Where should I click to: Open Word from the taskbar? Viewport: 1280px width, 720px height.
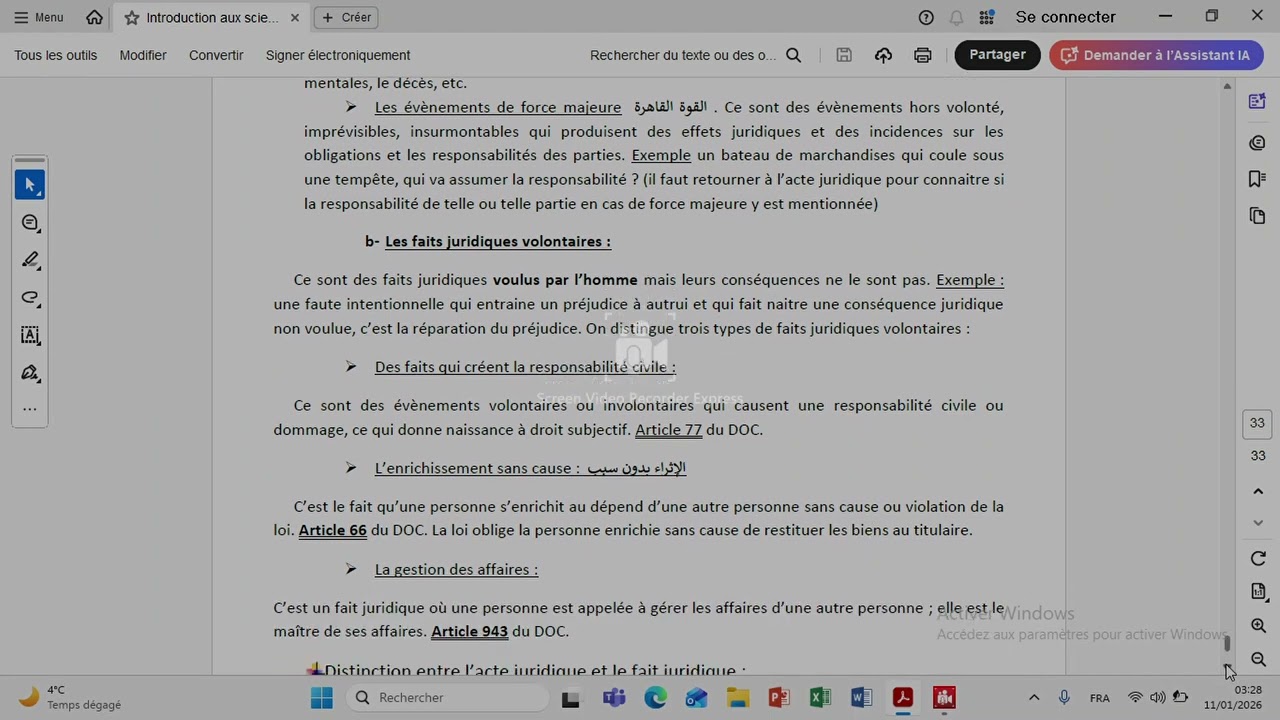pyautogui.click(x=861, y=698)
